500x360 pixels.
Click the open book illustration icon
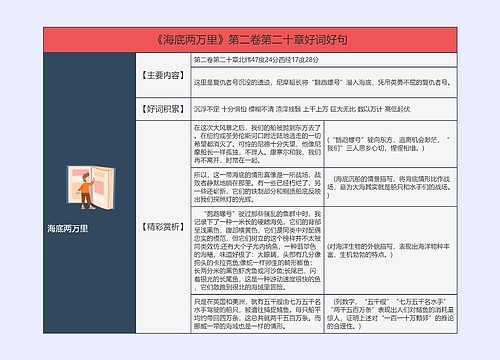(91, 188)
